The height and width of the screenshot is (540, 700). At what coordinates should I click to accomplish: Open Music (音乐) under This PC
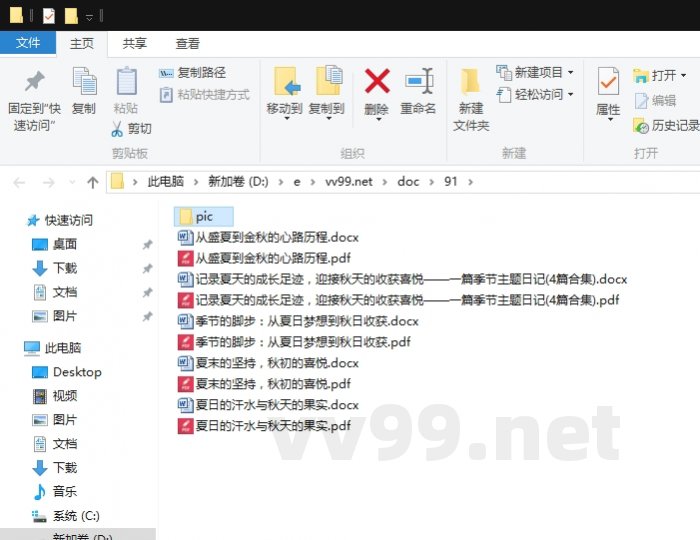click(54, 491)
